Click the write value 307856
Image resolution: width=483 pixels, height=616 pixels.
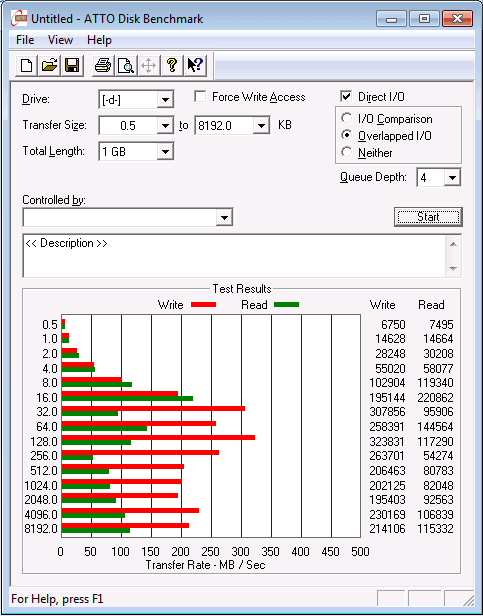(x=387, y=412)
